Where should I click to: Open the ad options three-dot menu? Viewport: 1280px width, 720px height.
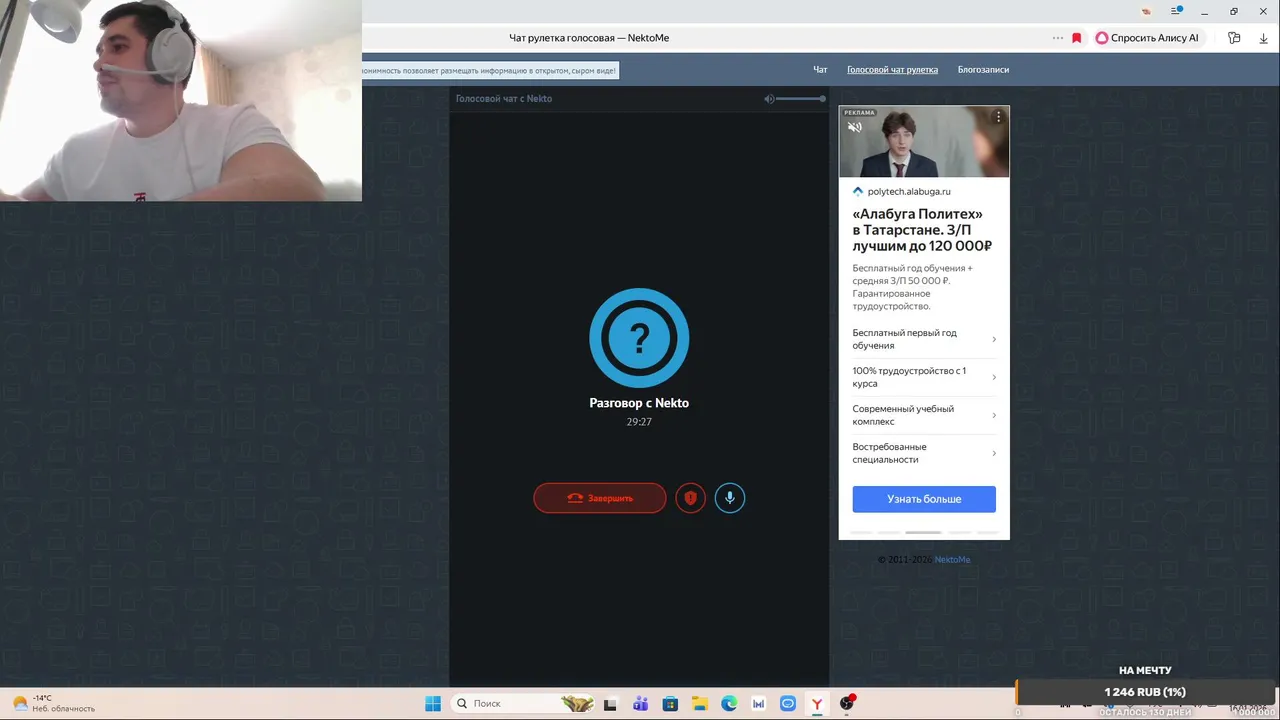(997, 117)
